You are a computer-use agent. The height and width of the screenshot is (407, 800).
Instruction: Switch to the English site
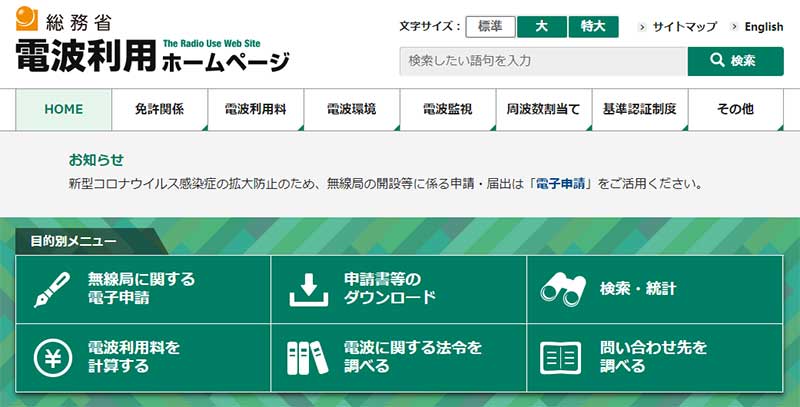tap(764, 27)
